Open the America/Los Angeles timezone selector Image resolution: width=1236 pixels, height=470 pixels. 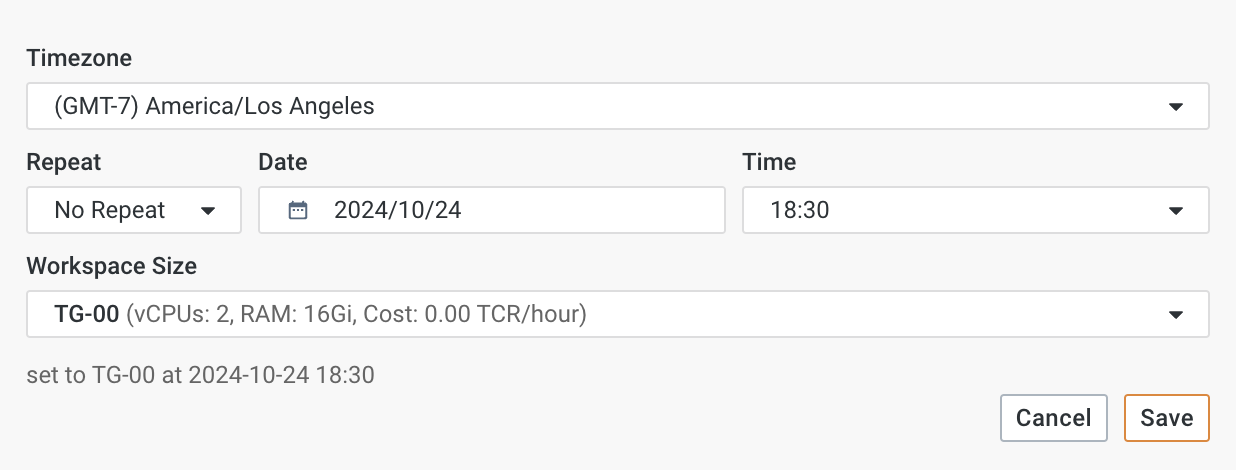[600, 106]
